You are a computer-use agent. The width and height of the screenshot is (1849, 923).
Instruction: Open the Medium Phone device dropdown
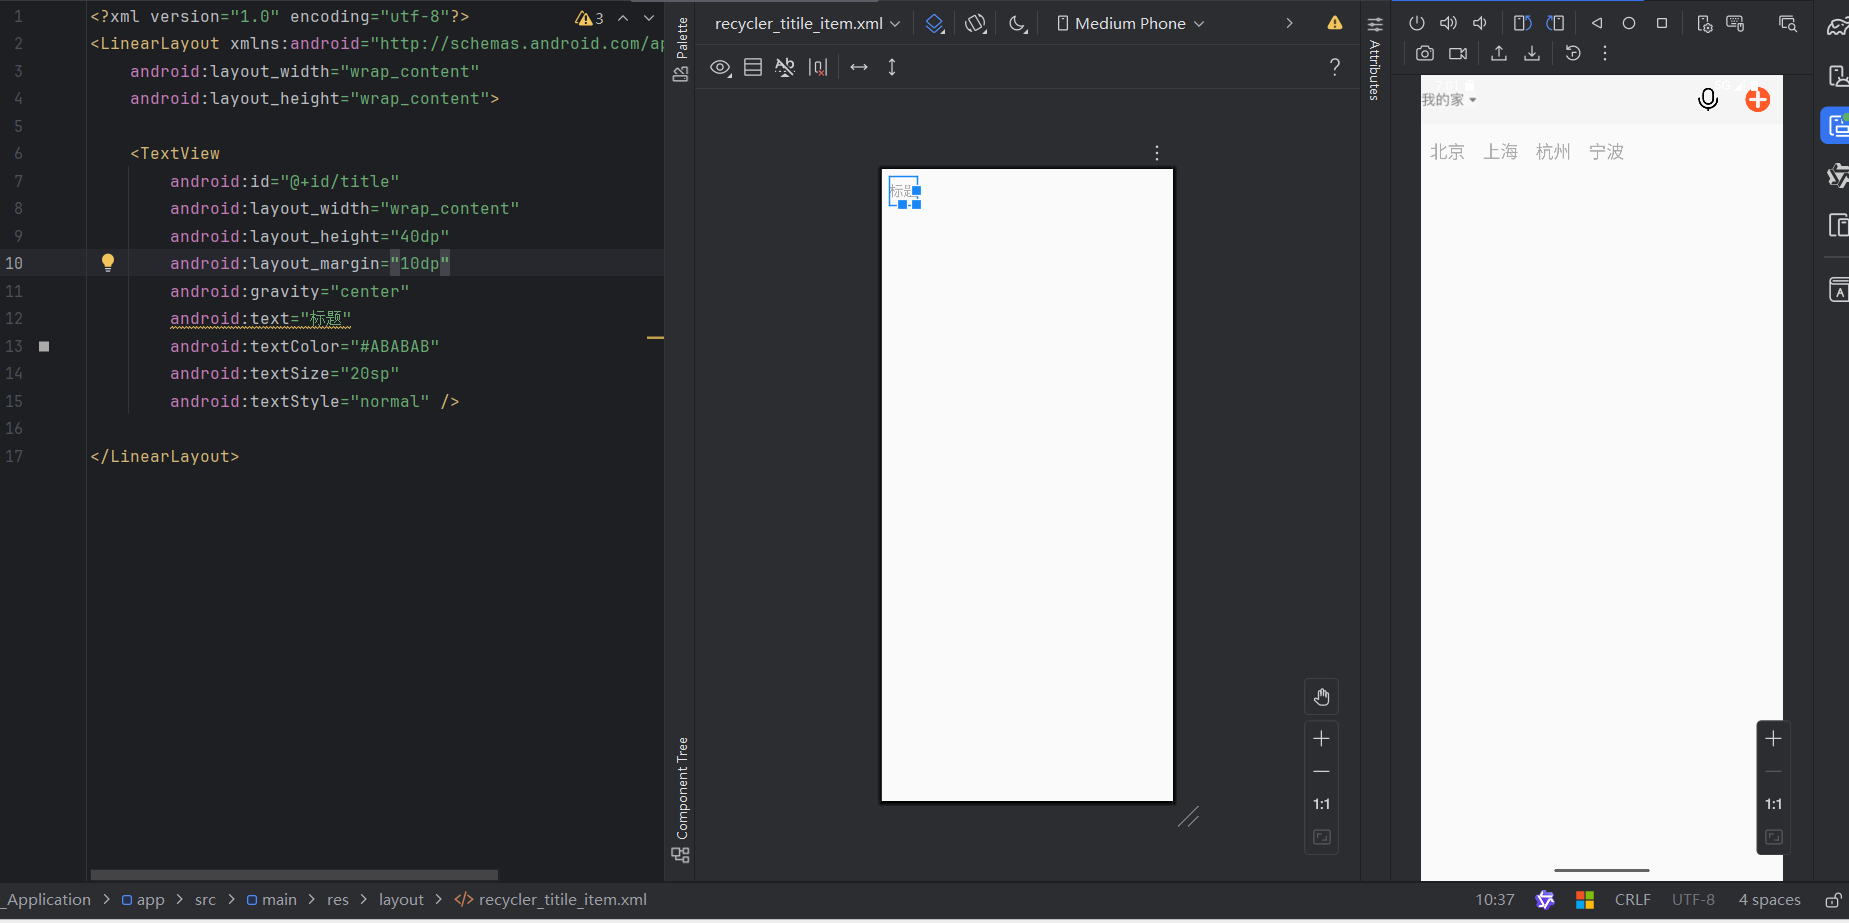pyautogui.click(x=1130, y=23)
